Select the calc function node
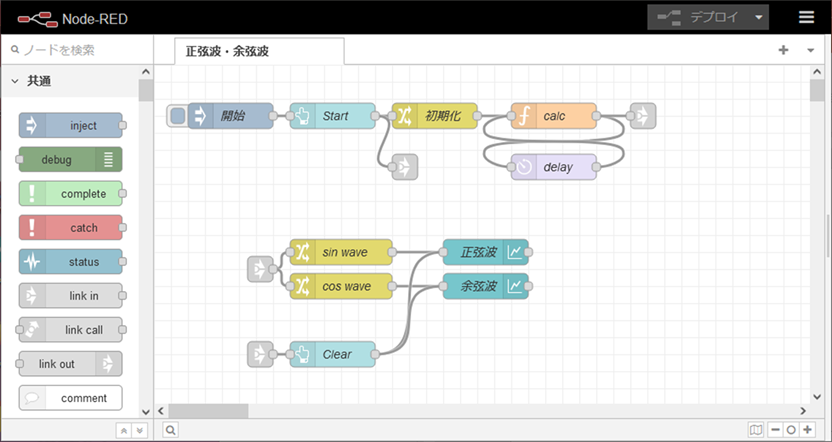832x442 pixels. (x=554, y=116)
